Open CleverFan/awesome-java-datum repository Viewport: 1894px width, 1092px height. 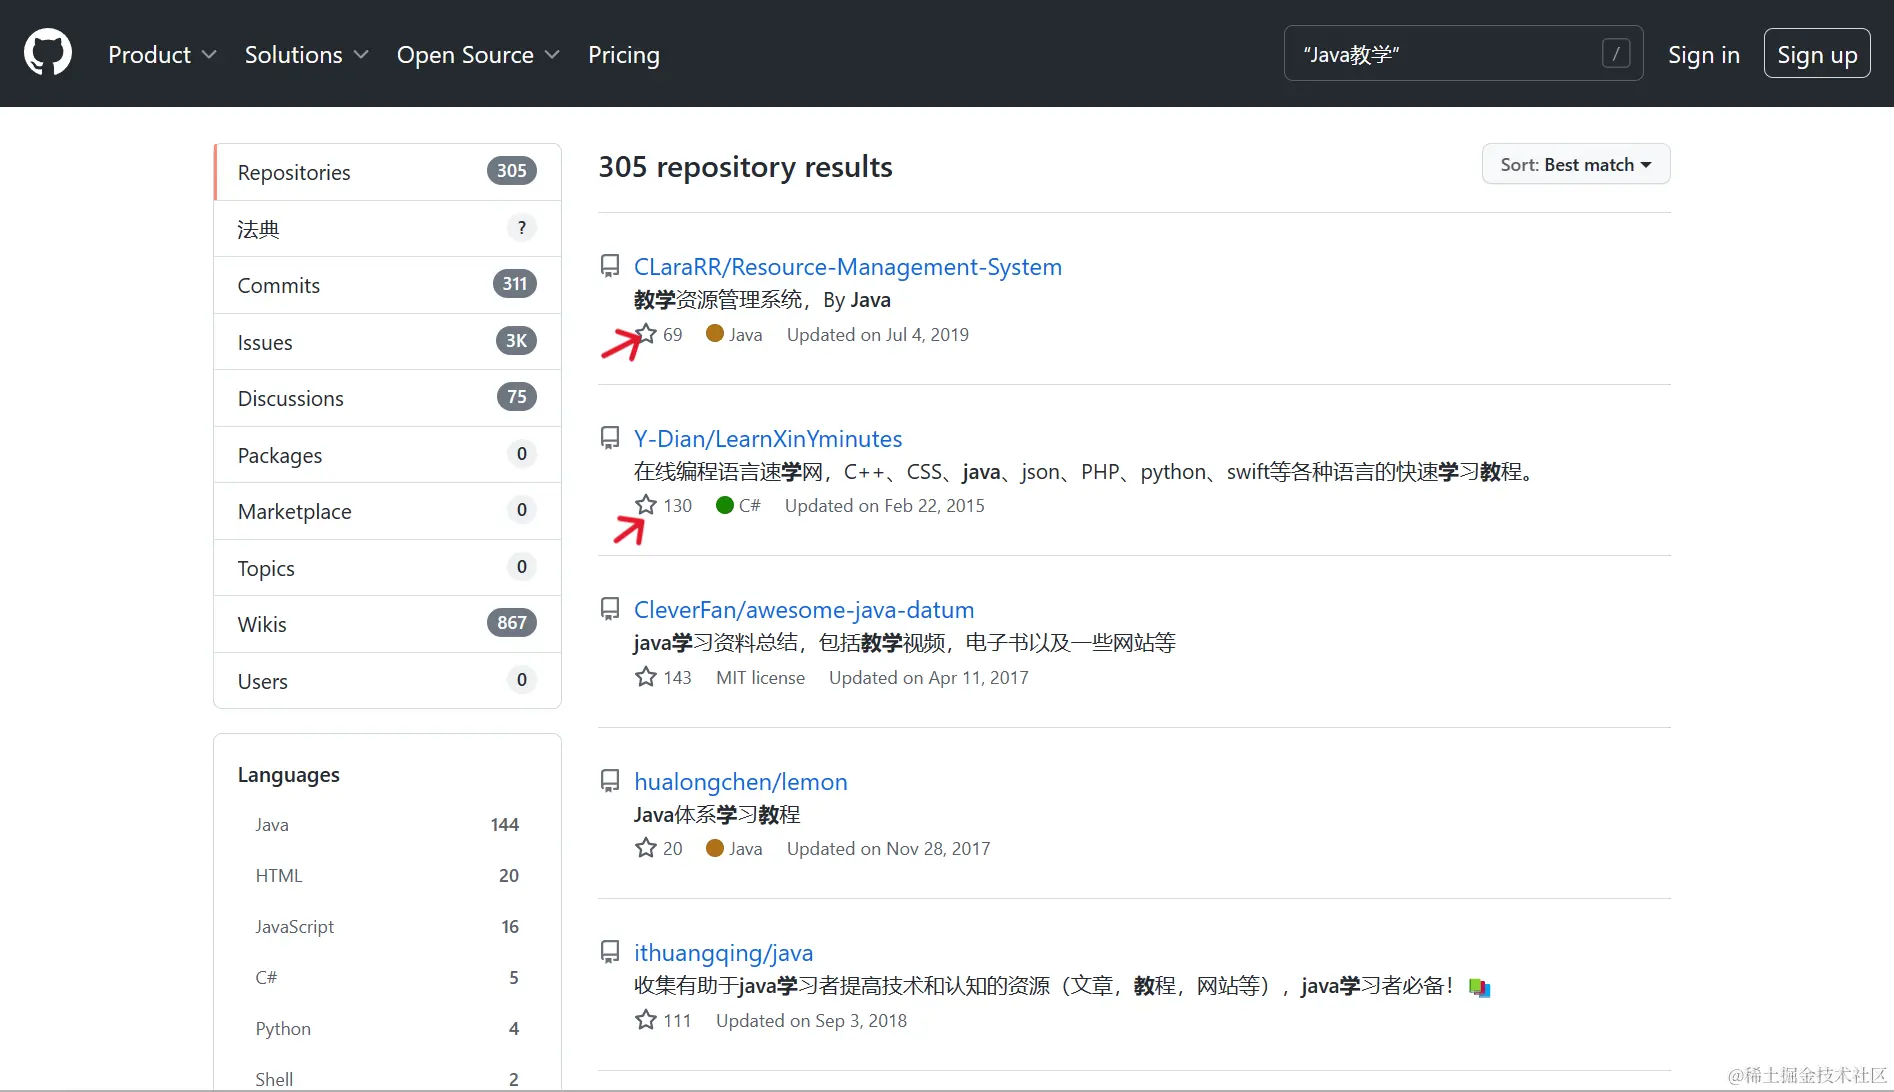[x=804, y=610]
